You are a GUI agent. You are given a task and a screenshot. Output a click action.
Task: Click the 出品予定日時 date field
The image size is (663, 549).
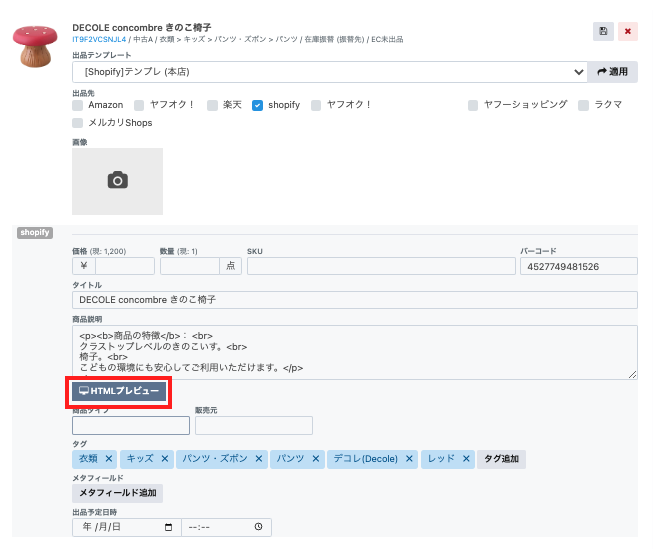[x=126, y=527]
